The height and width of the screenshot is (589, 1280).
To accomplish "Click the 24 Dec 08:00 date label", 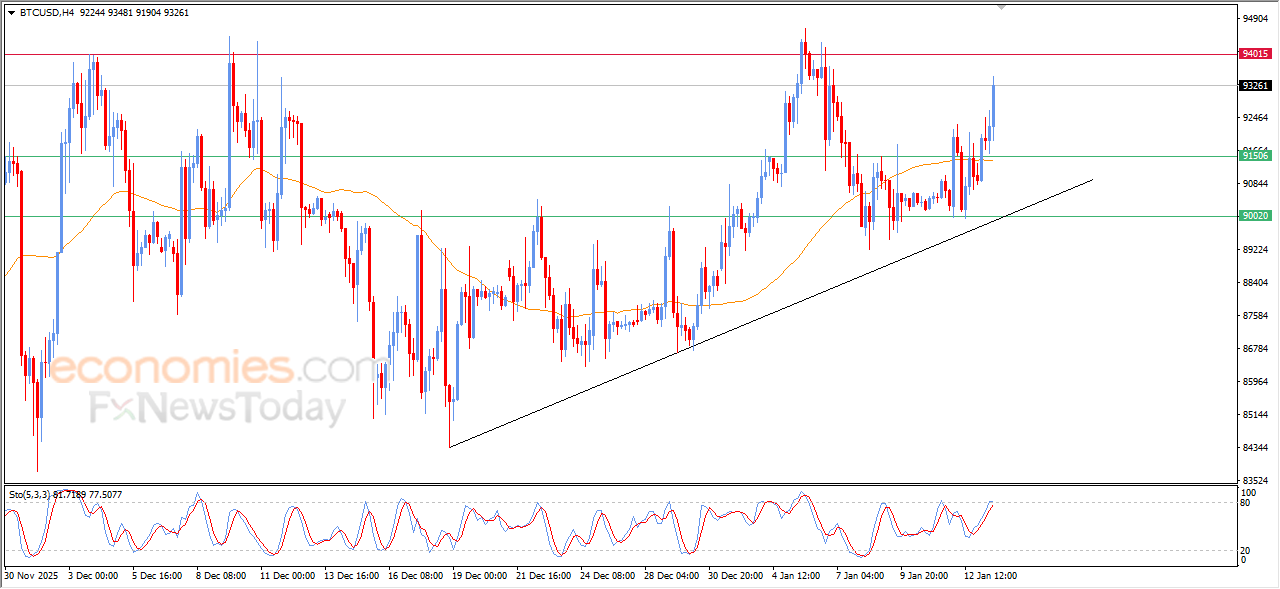I will 608,576.
